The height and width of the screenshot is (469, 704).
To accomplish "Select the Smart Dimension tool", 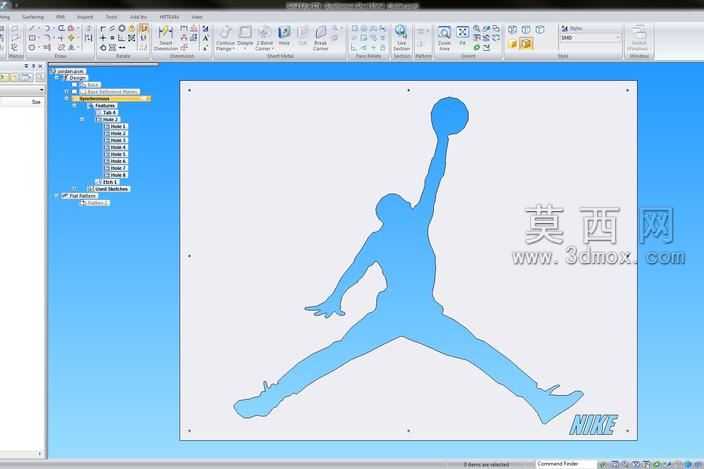I will (x=166, y=38).
